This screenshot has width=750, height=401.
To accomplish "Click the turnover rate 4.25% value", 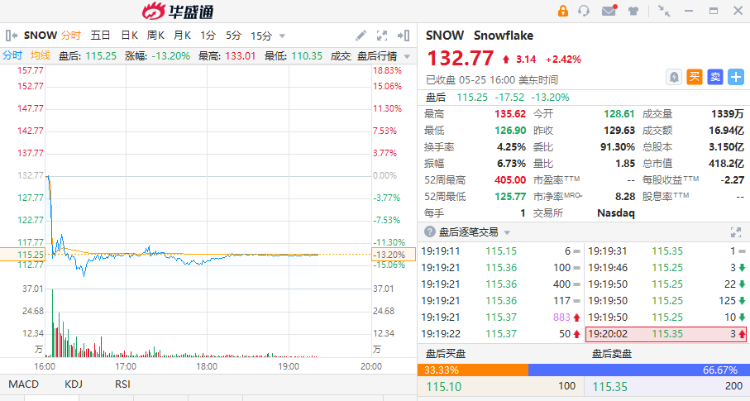I will pos(511,147).
